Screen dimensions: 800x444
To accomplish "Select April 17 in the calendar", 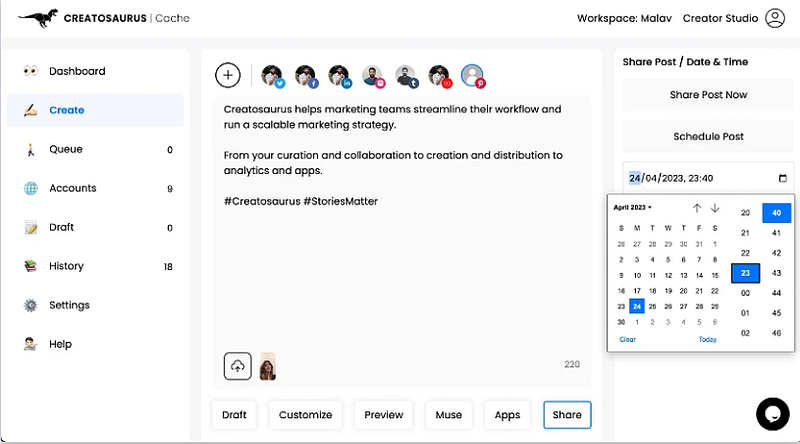I will click(x=637, y=291).
